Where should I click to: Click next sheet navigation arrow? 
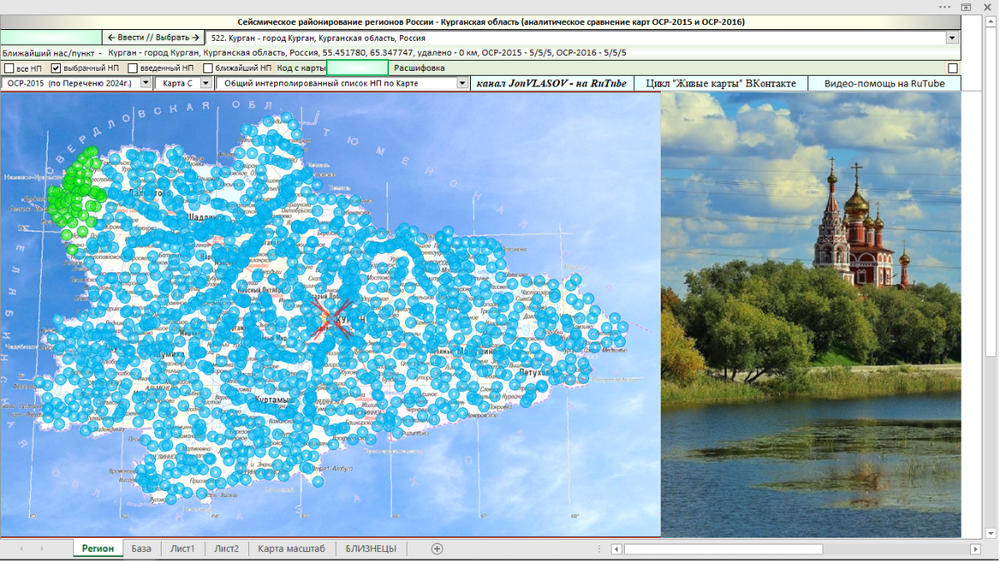pyautogui.click(x=42, y=549)
